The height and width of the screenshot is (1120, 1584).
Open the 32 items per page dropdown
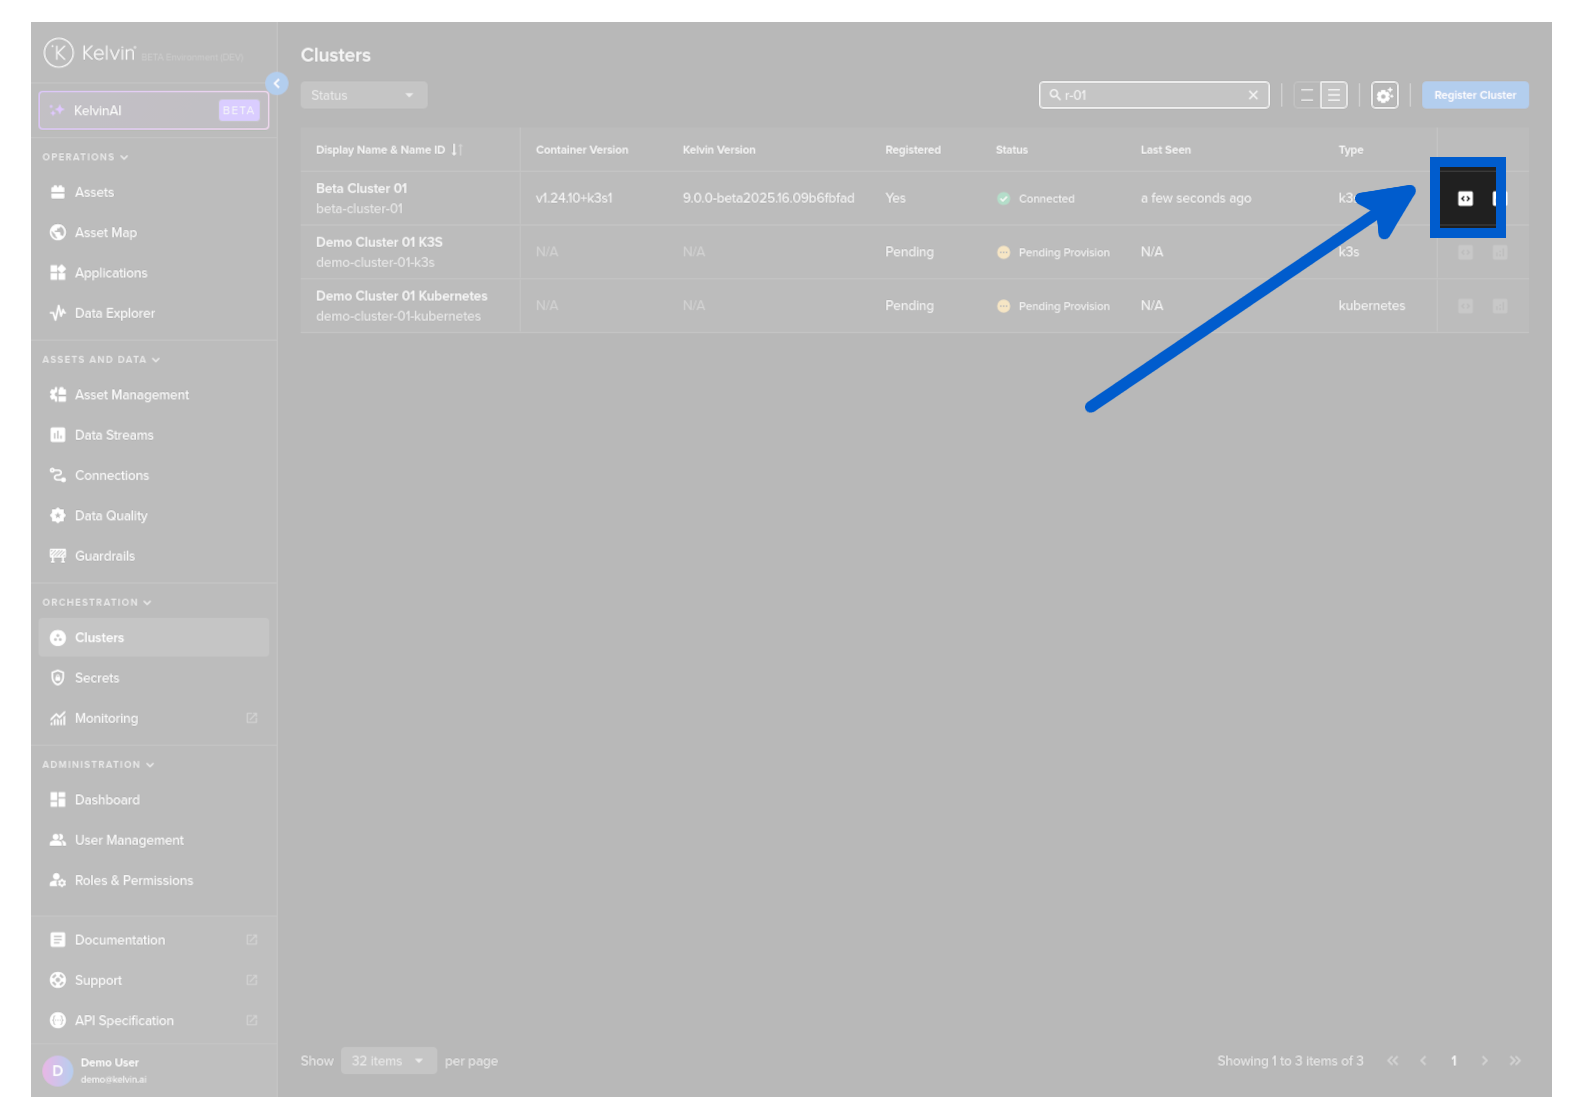tap(388, 1061)
